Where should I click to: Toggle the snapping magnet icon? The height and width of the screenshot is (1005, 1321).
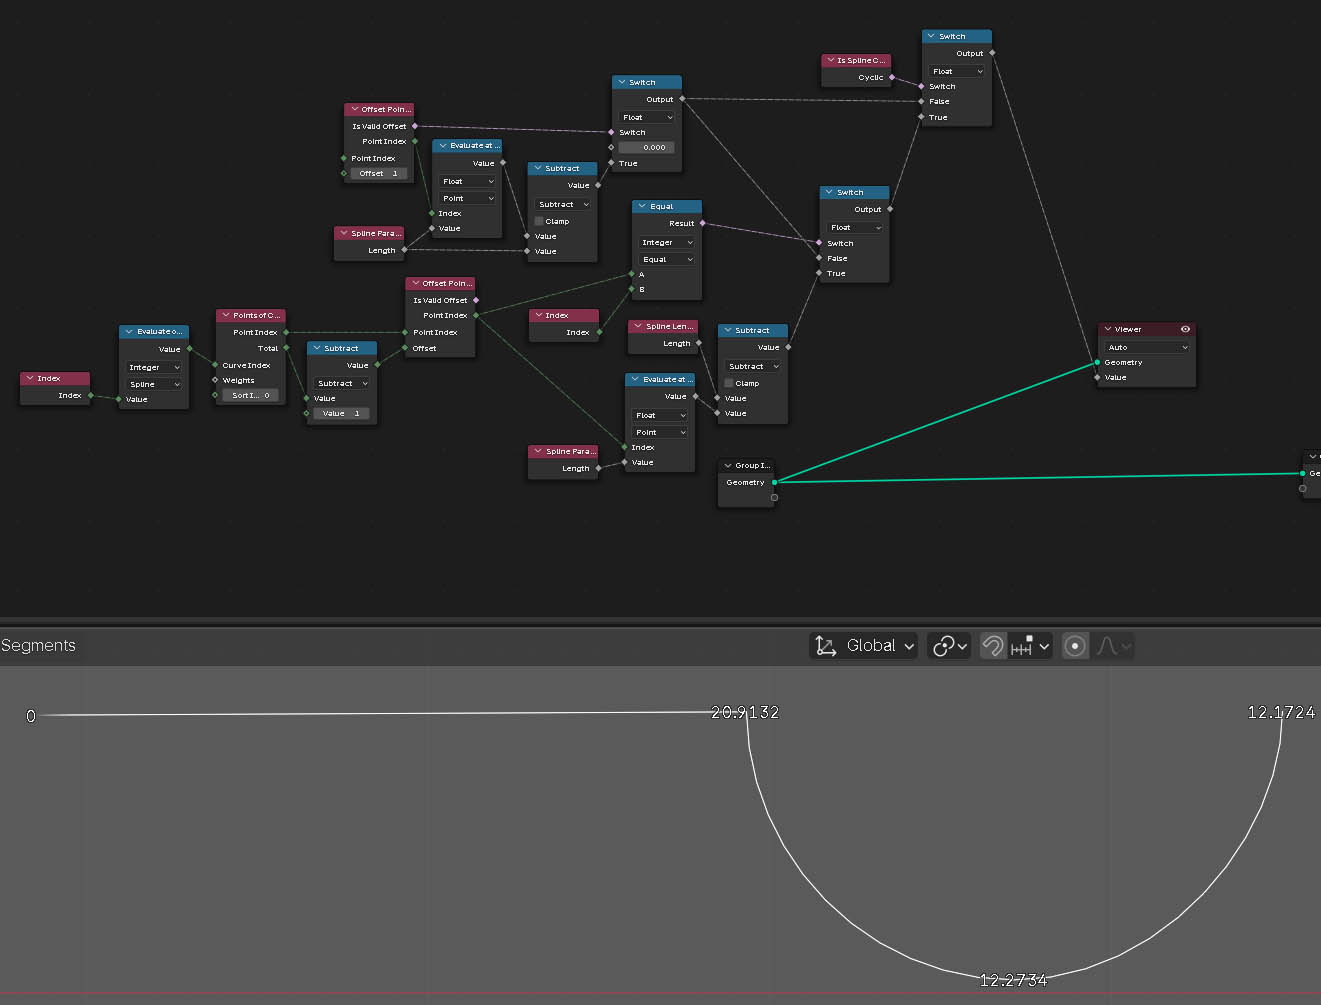[992, 646]
